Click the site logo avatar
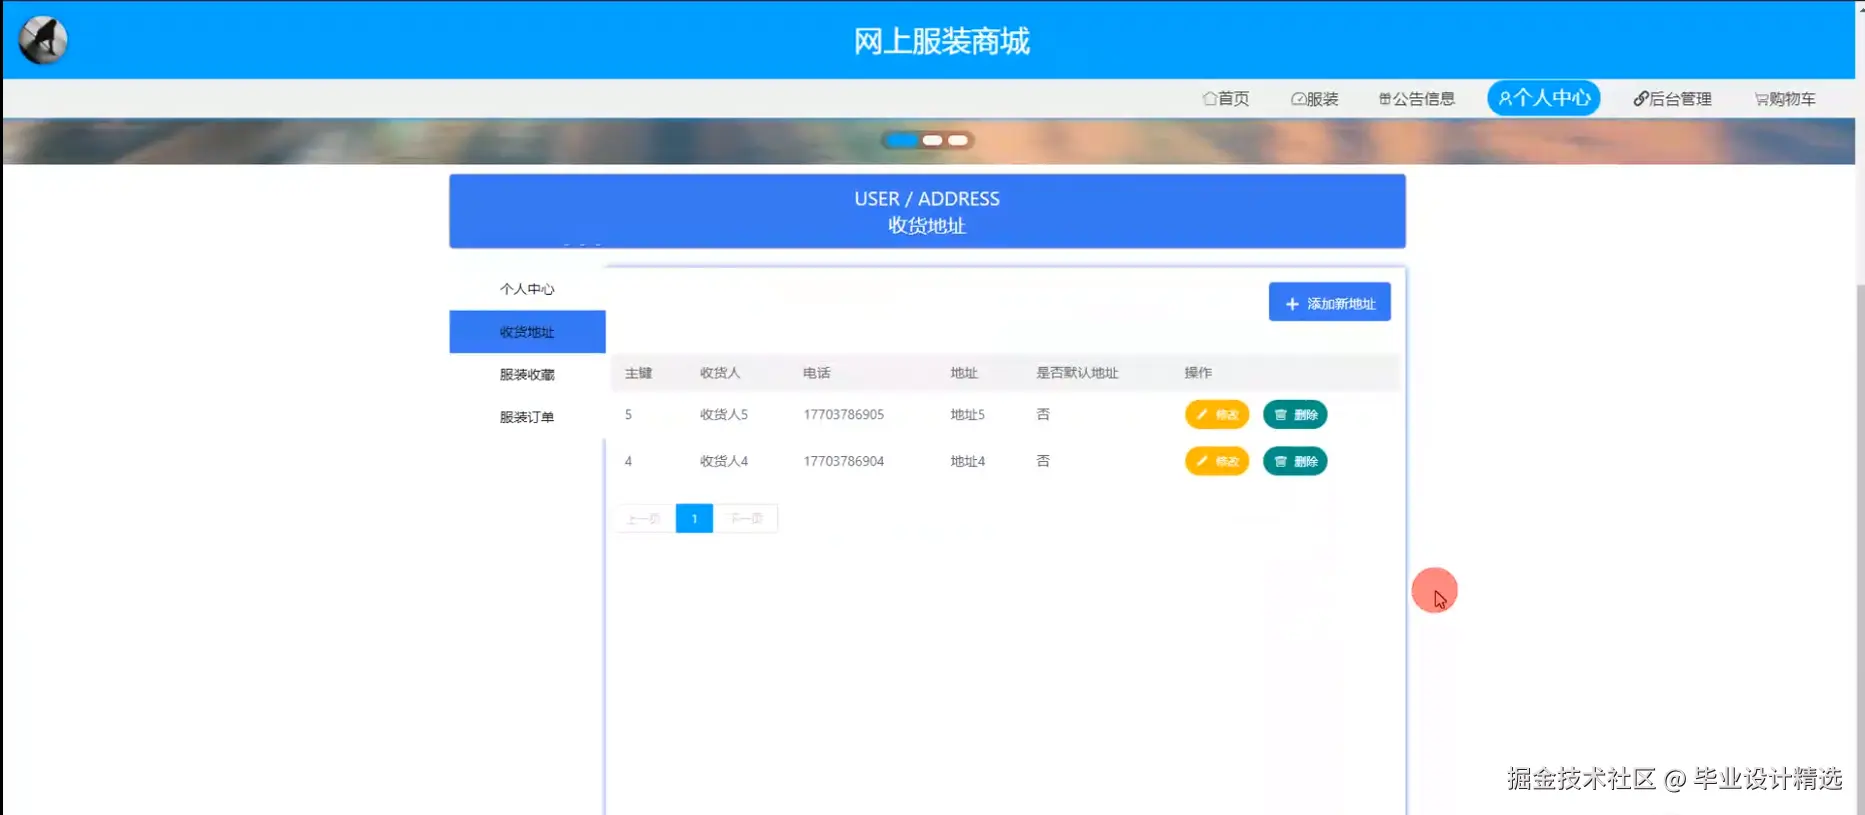The height and width of the screenshot is (815, 1865). coord(43,40)
